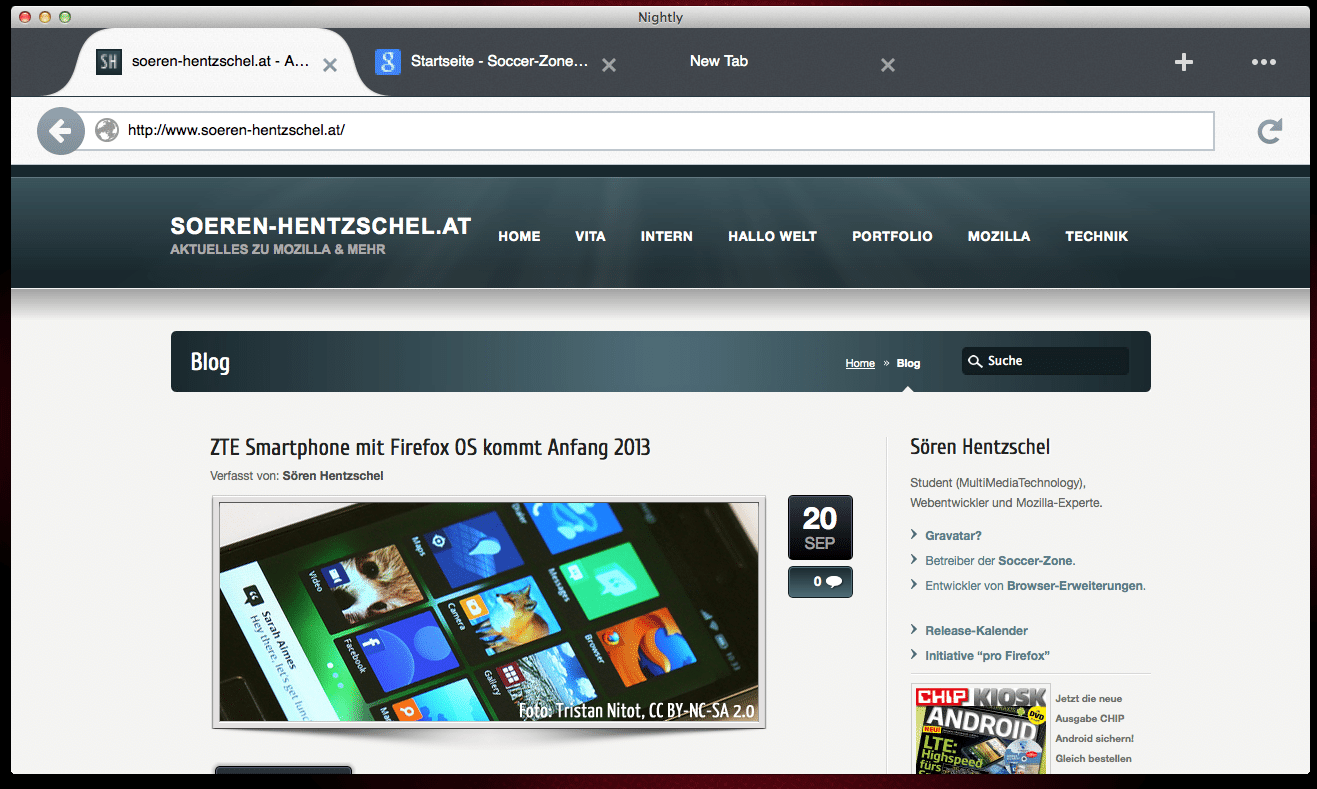The width and height of the screenshot is (1317, 789).
Task: Click the Google favicon on Soccer-Zone tab
Action: point(388,62)
